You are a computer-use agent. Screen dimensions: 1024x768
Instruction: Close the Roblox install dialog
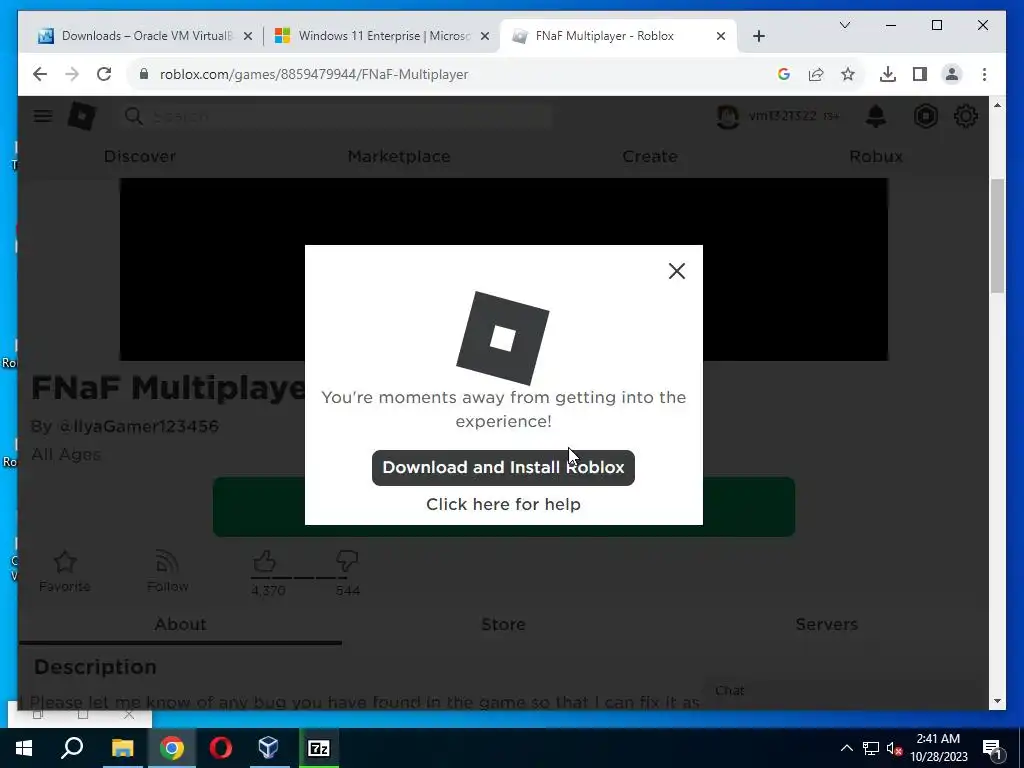(x=677, y=271)
